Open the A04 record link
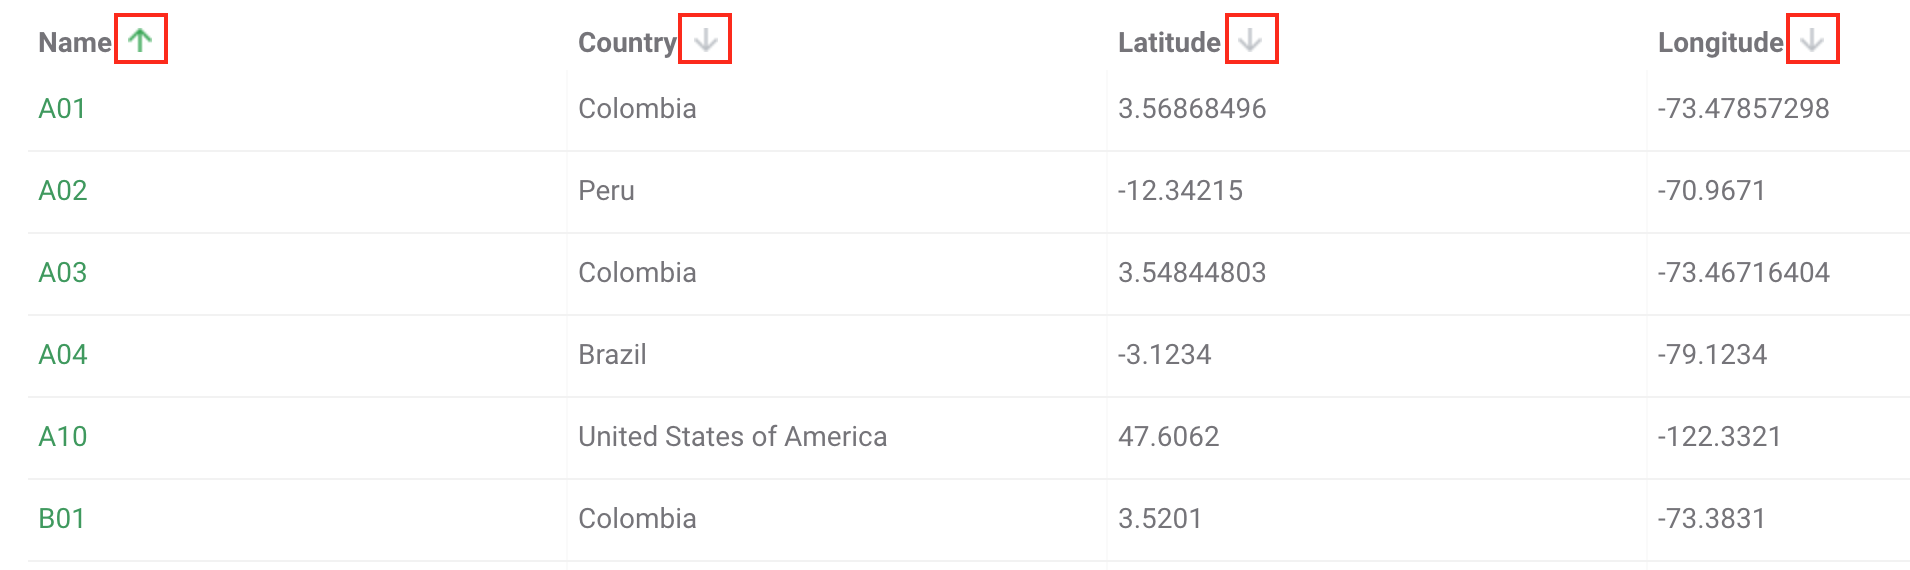 point(63,355)
